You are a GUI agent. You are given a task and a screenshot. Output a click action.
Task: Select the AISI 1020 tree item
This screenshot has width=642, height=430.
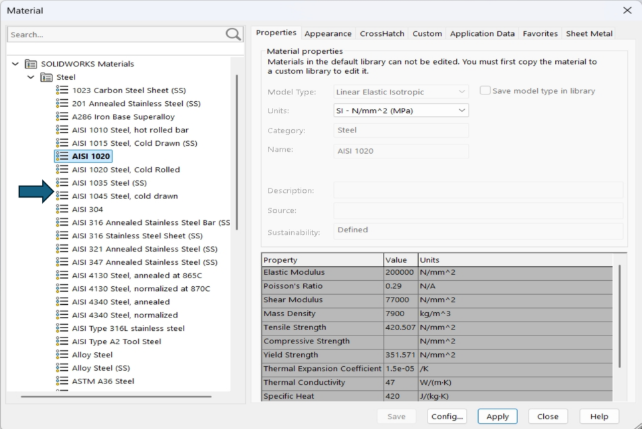(x=84, y=156)
